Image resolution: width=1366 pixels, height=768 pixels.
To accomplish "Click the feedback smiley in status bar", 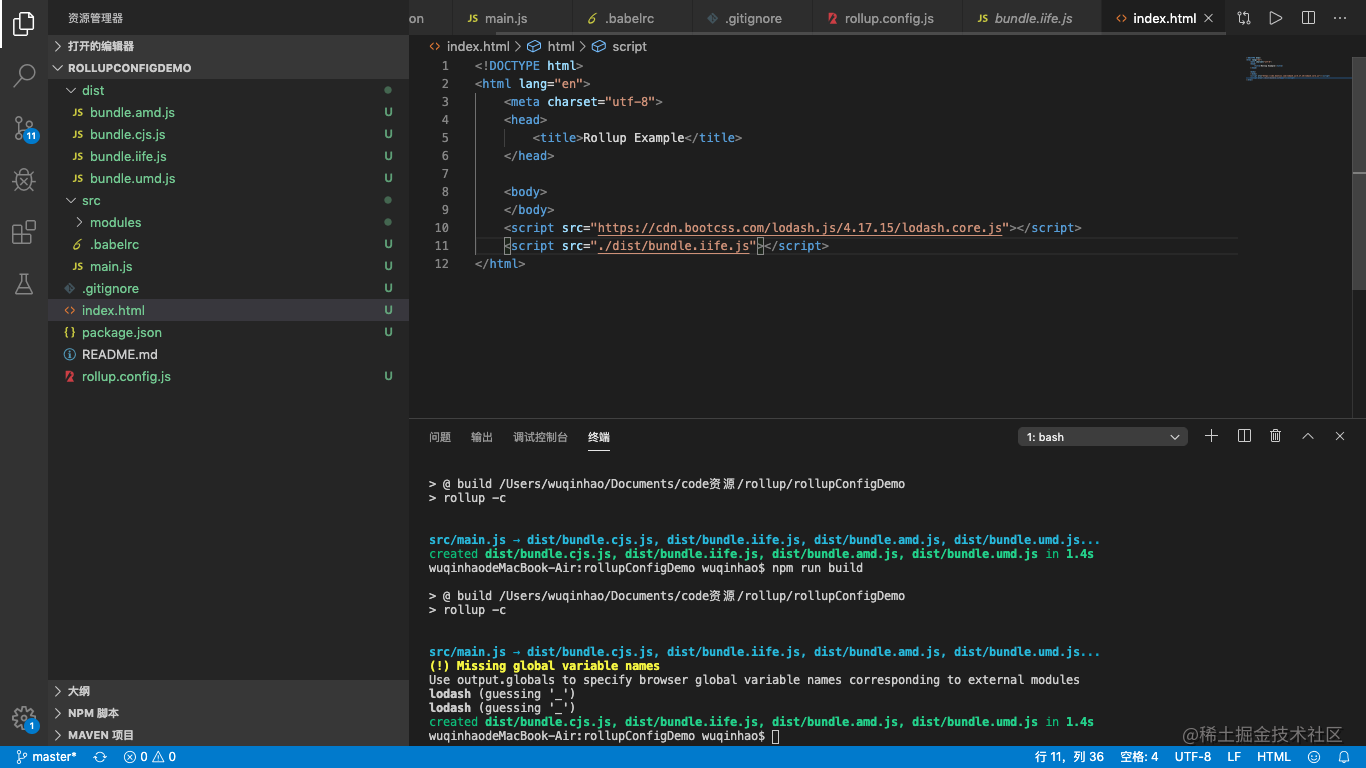I will coord(1314,757).
